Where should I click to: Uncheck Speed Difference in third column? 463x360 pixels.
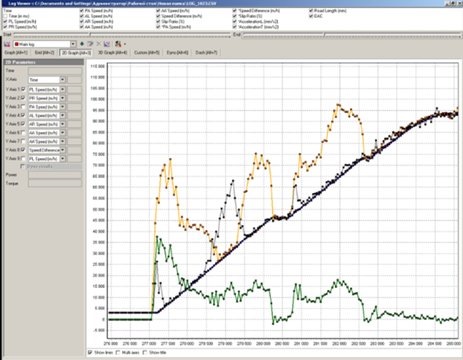click(158, 16)
